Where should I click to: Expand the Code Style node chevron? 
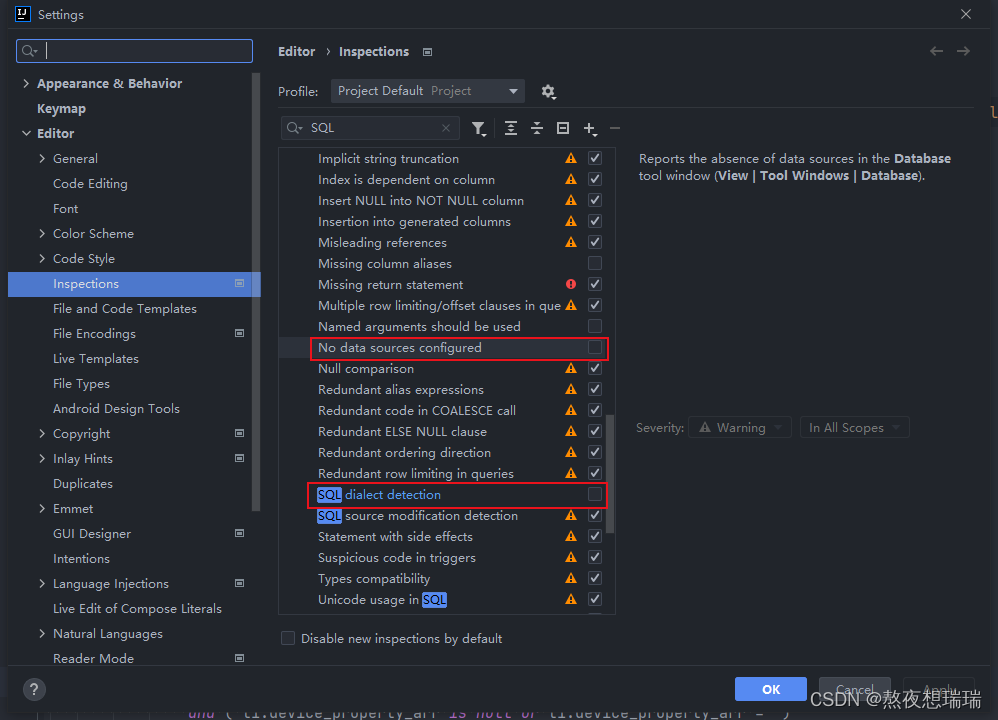(x=42, y=258)
